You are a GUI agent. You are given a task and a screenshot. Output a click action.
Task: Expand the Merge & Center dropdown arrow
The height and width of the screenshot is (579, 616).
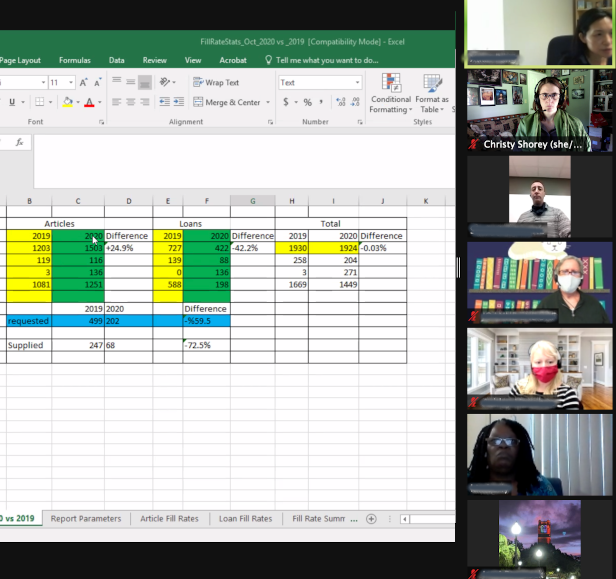point(268,102)
